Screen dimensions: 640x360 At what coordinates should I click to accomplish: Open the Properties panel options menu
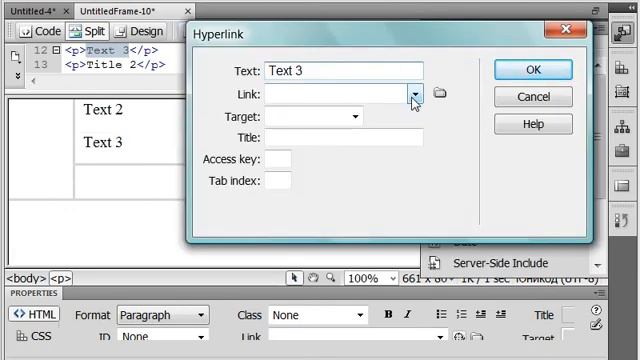click(x=599, y=293)
